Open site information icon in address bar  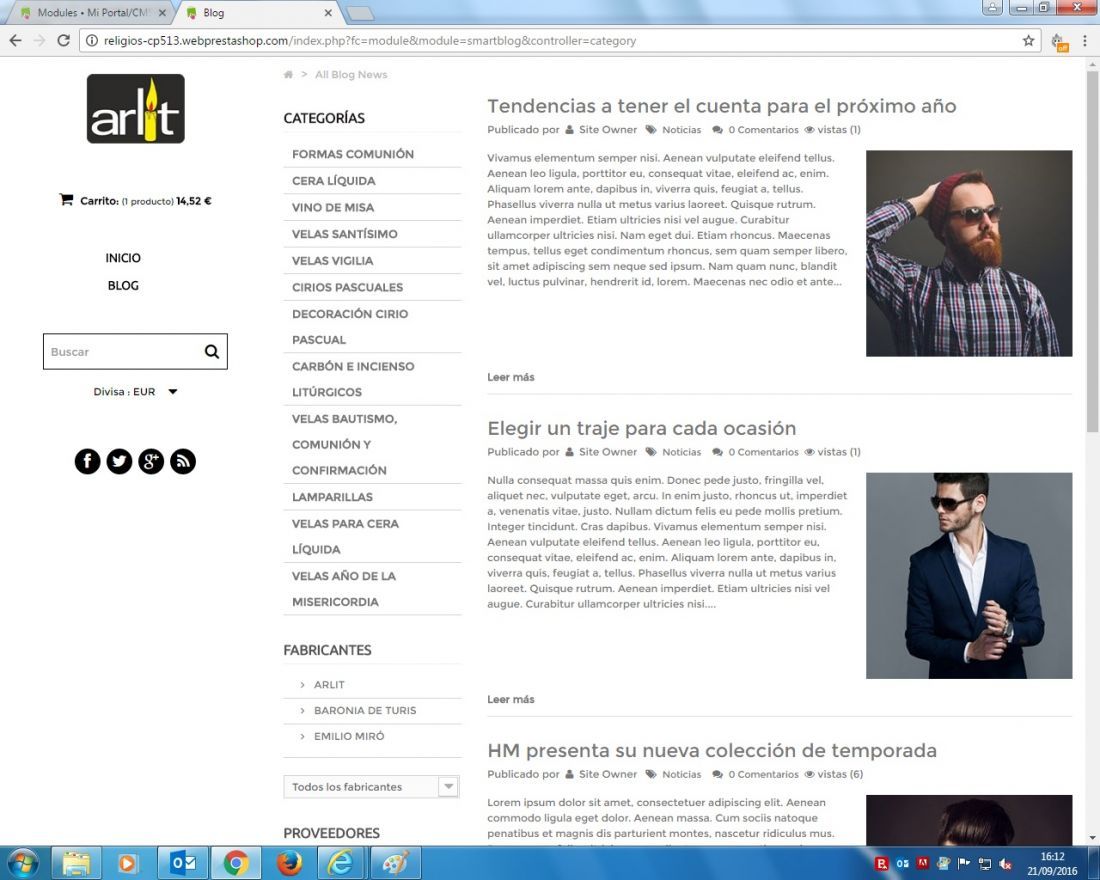coord(92,41)
